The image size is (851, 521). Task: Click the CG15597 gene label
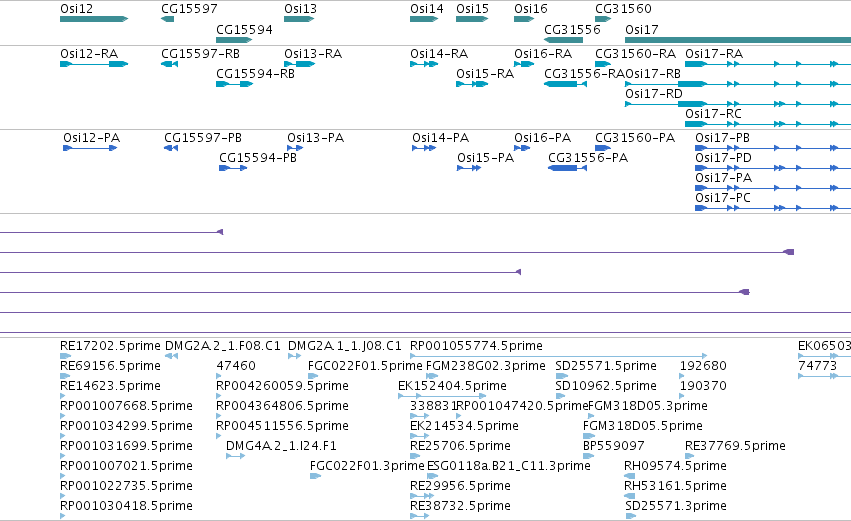tap(189, 9)
